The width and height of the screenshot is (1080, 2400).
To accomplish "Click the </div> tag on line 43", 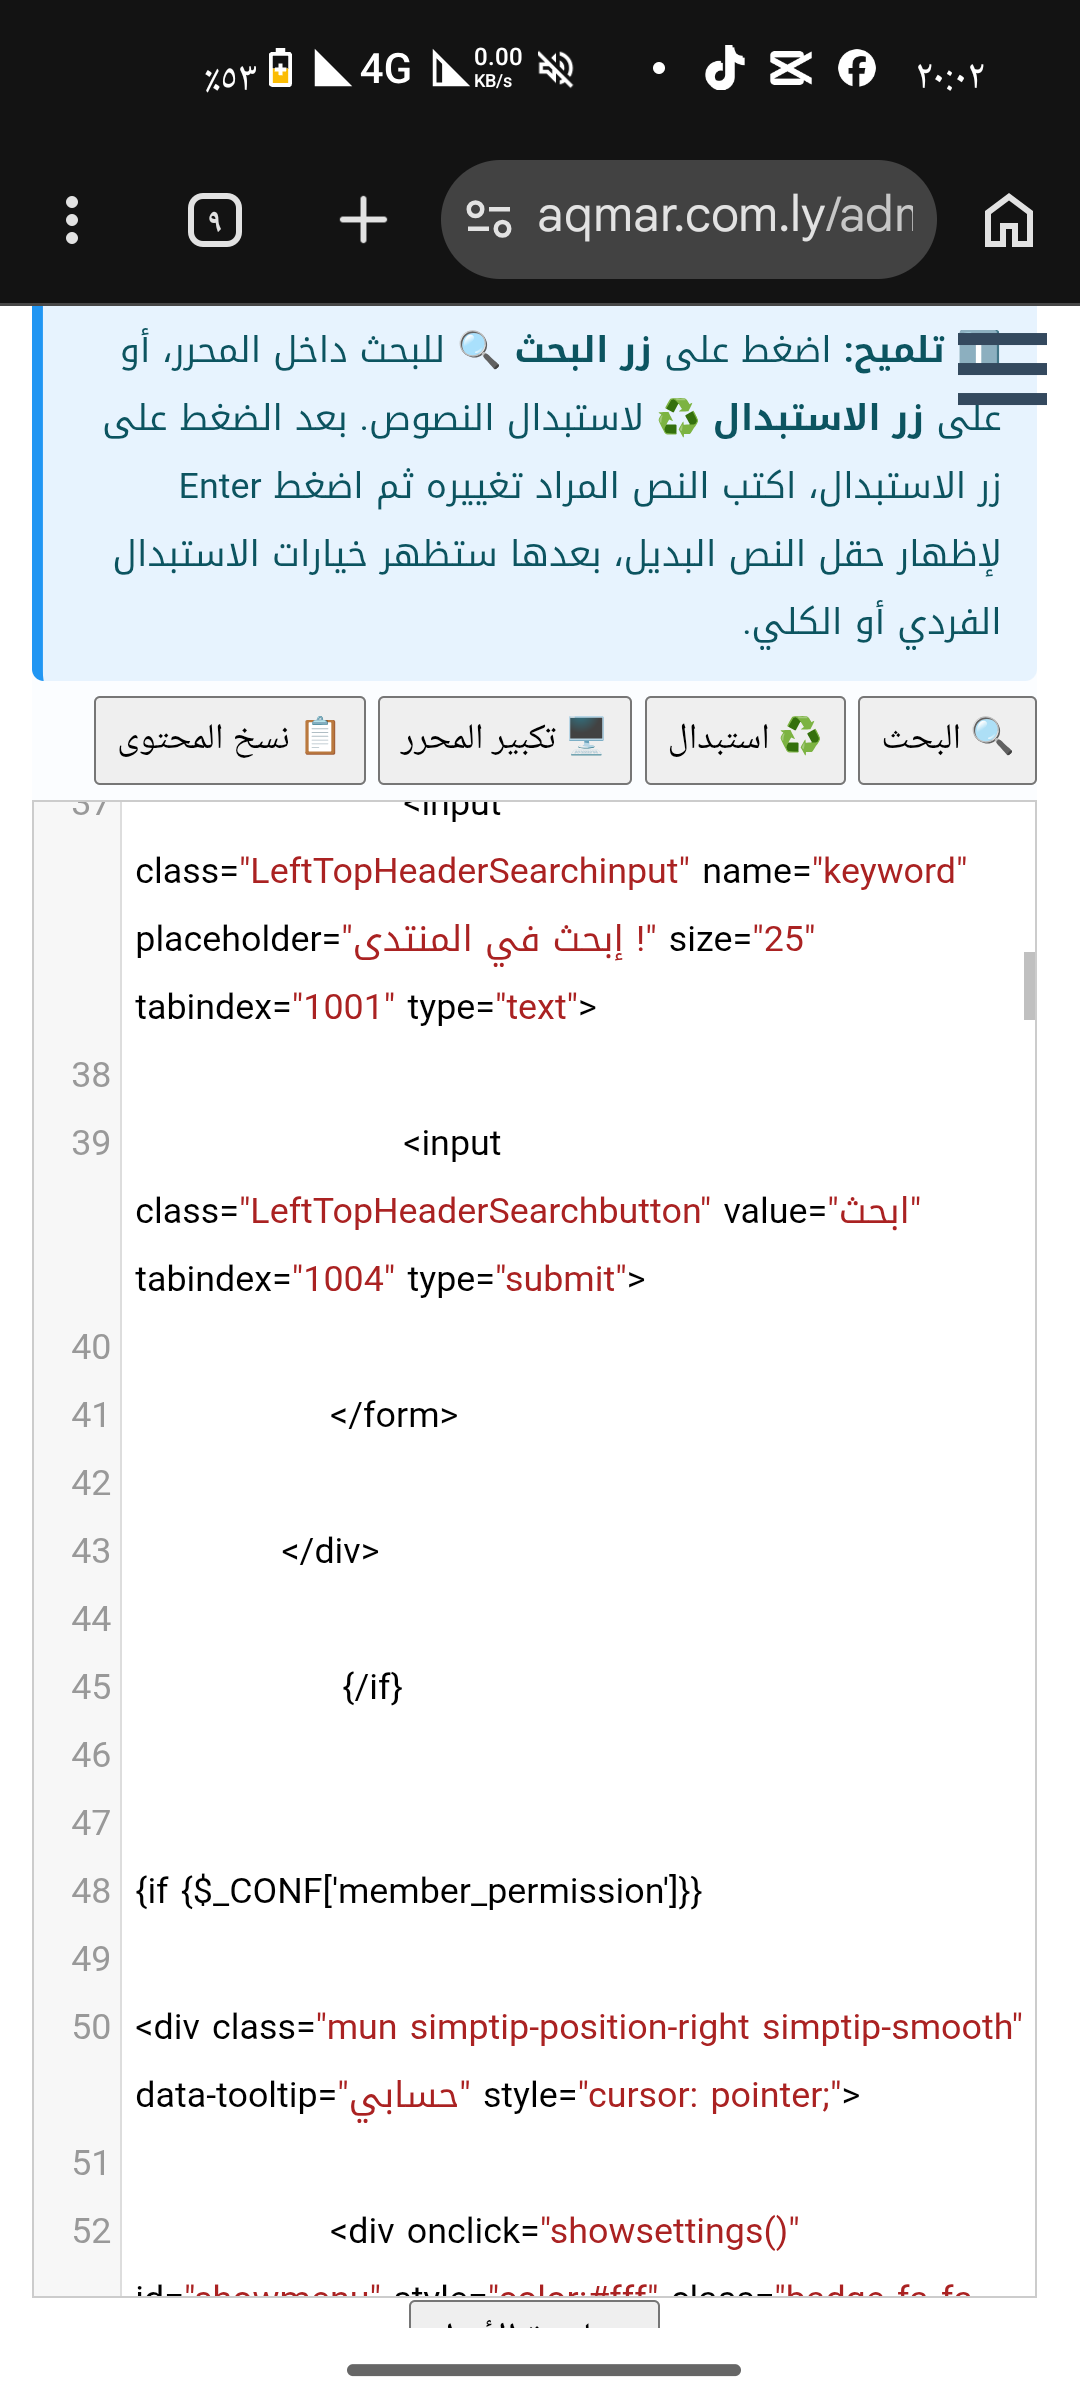I will point(331,1551).
